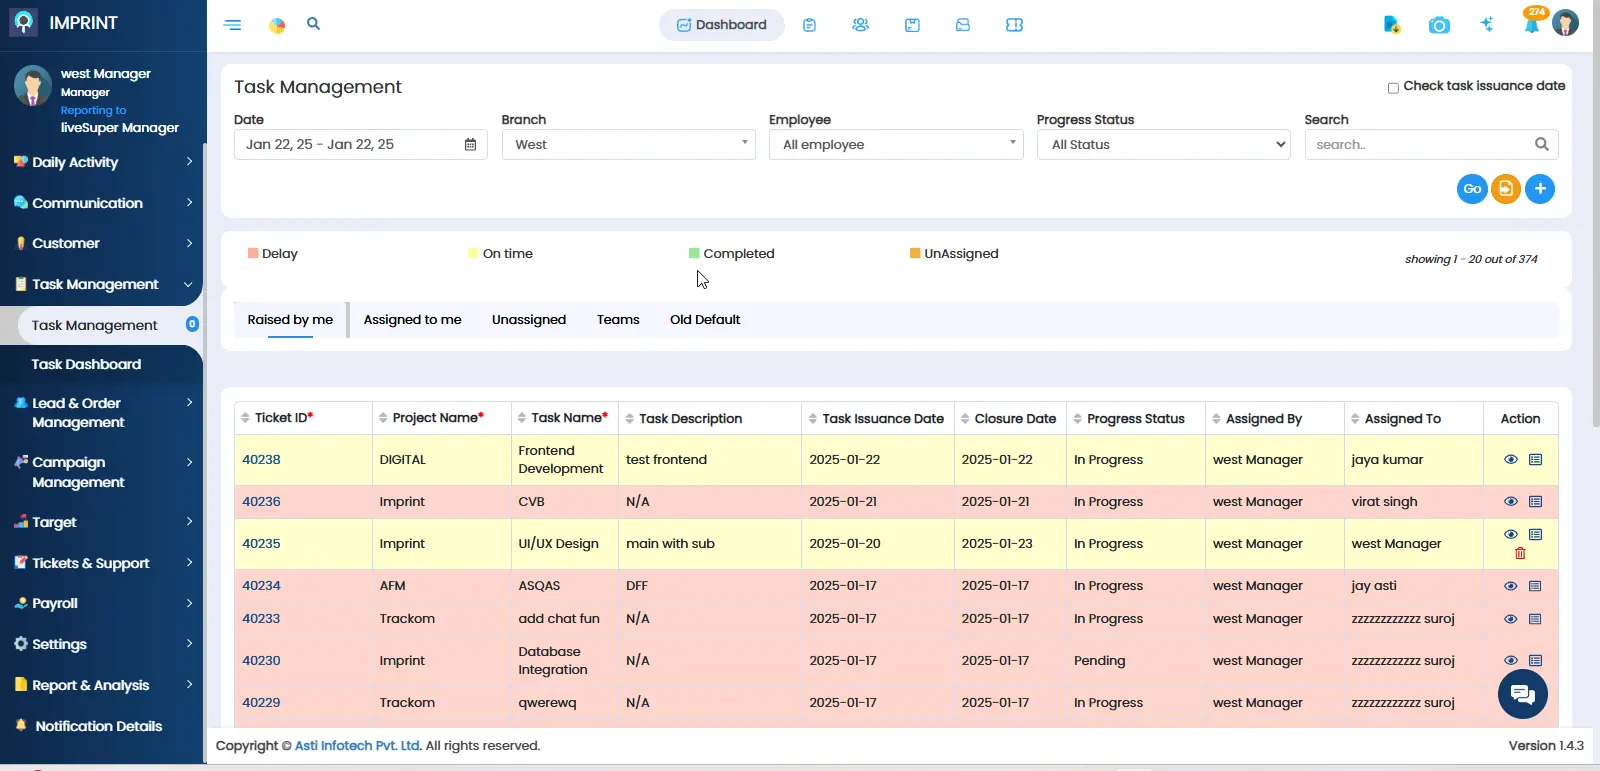Click the orange export icon button
This screenshot has width=1600, height=771.
(x=1506, y=189)
